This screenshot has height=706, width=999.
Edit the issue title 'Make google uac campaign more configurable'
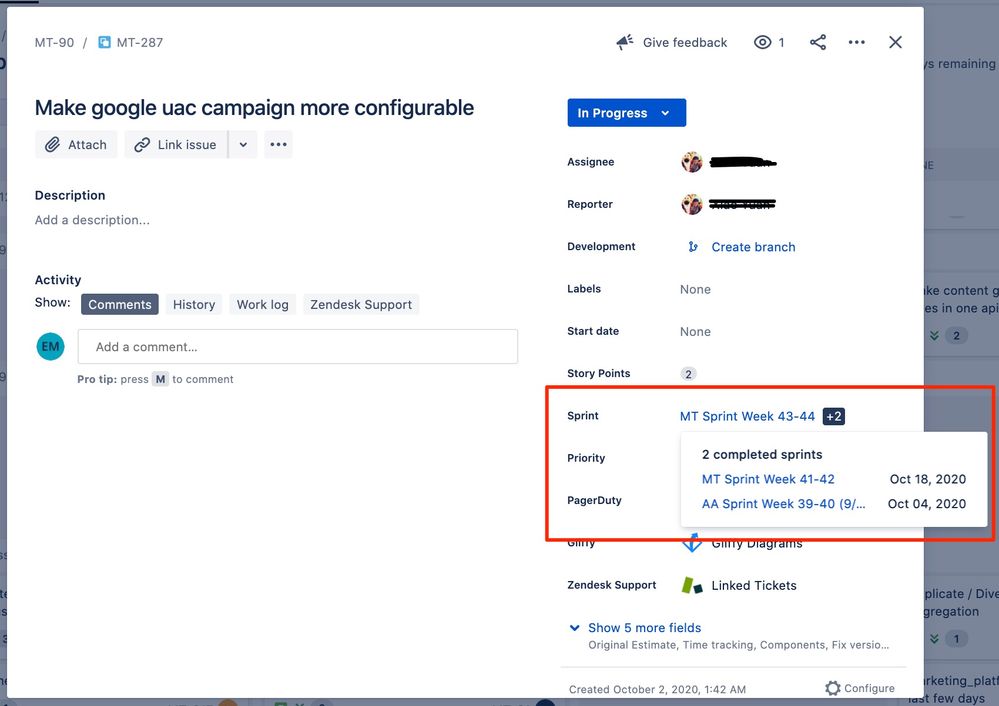tap(254, 108)
